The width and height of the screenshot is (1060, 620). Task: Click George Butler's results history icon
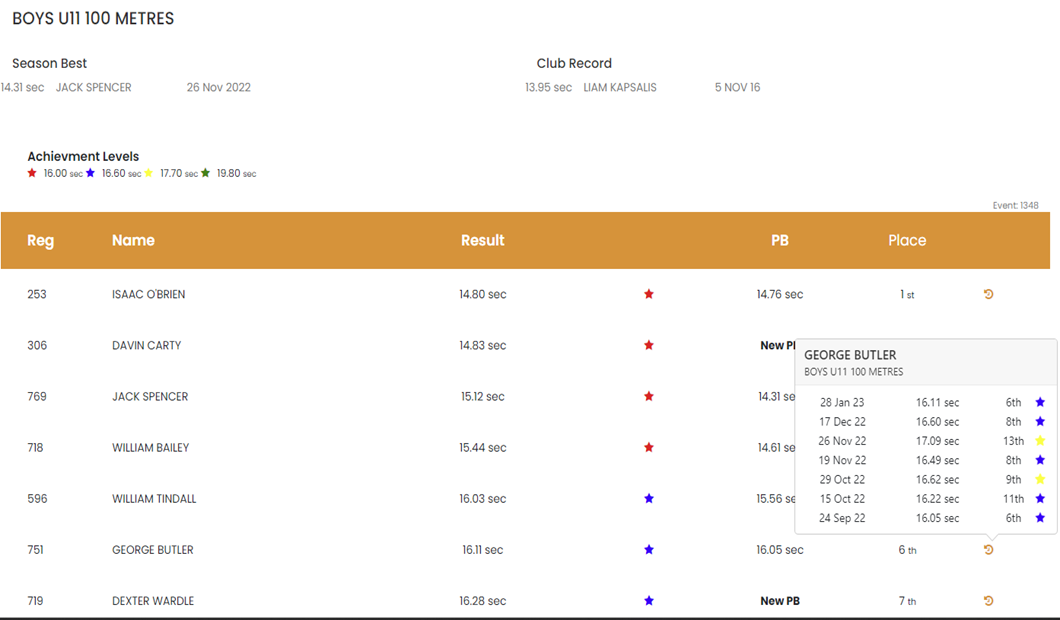click(988, 550)
